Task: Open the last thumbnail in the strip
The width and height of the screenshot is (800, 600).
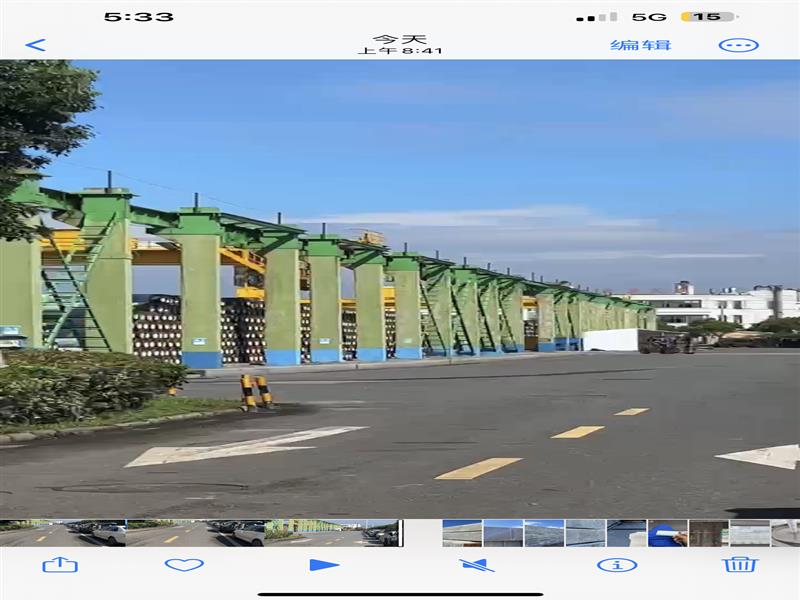Action: (785, 533)
